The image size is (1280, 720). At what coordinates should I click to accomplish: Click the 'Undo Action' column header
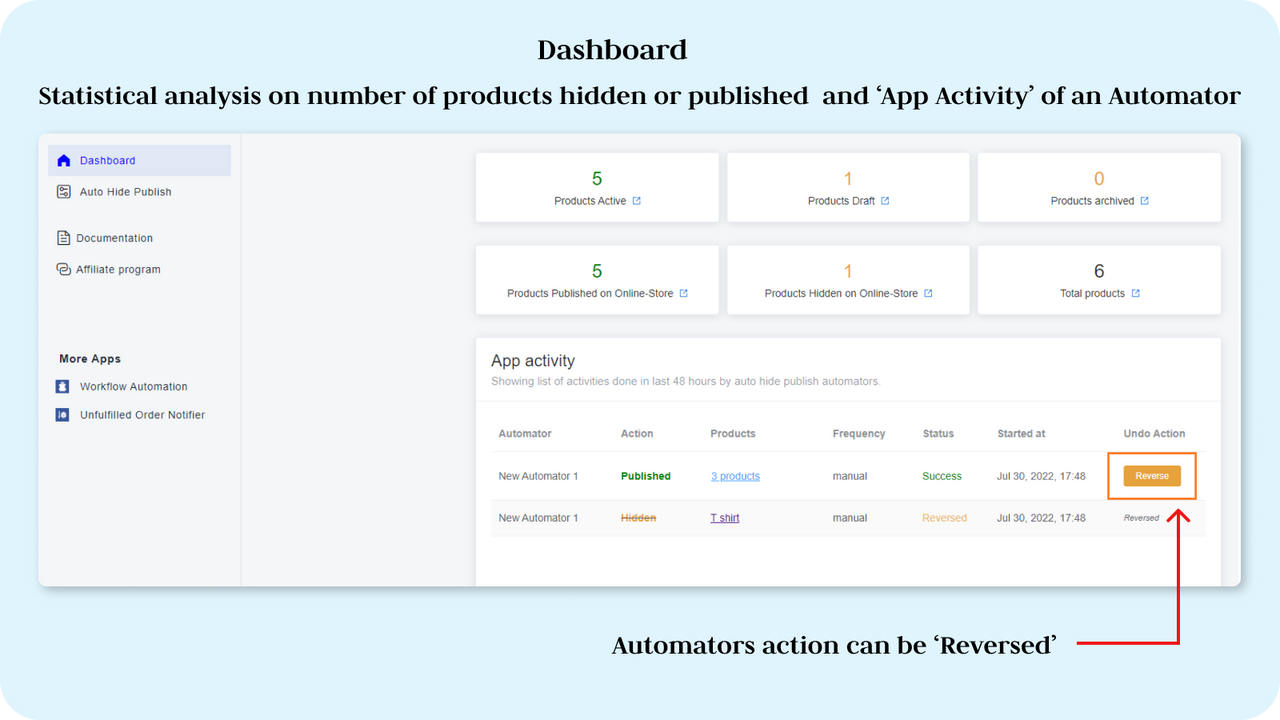[1154, 434]
